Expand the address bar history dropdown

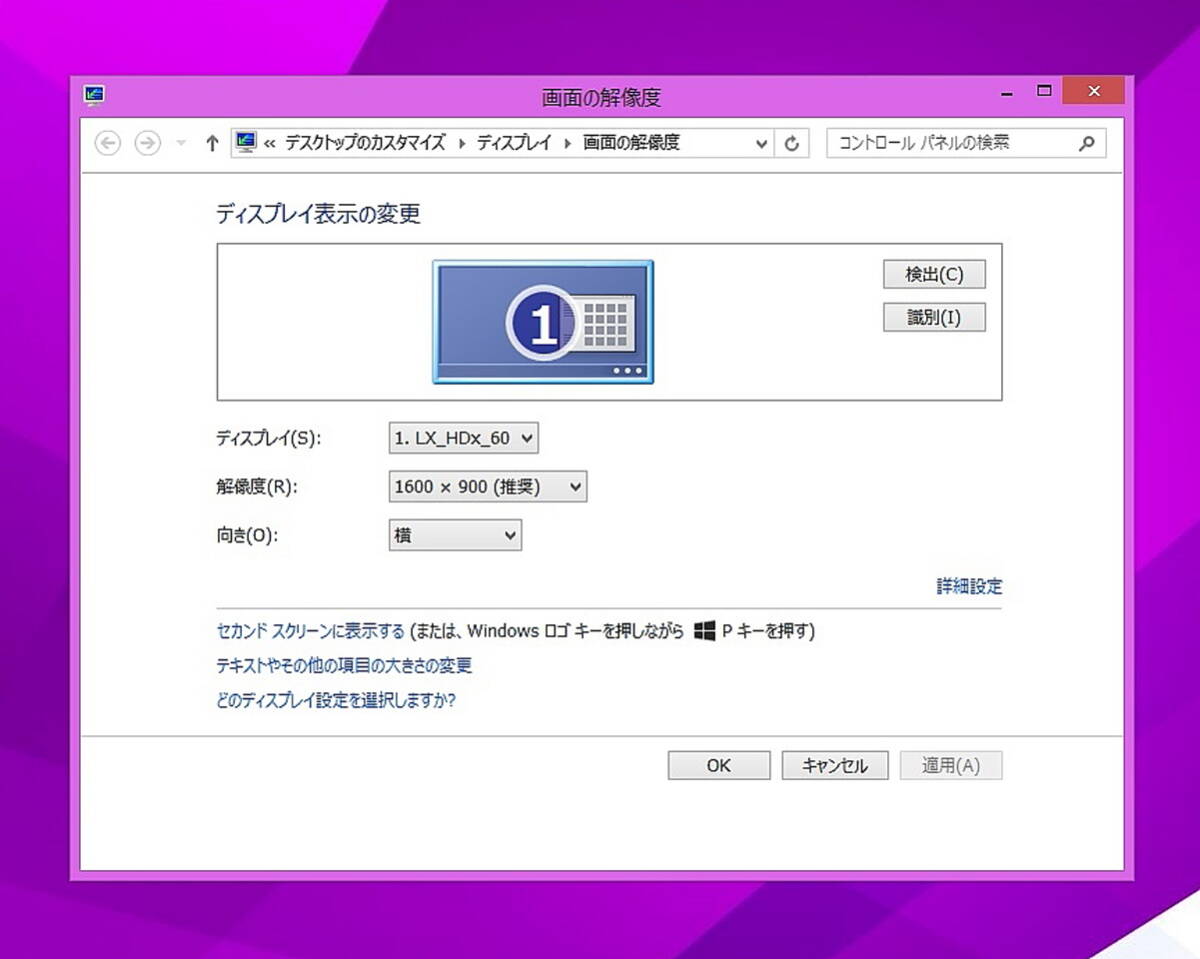761,144
